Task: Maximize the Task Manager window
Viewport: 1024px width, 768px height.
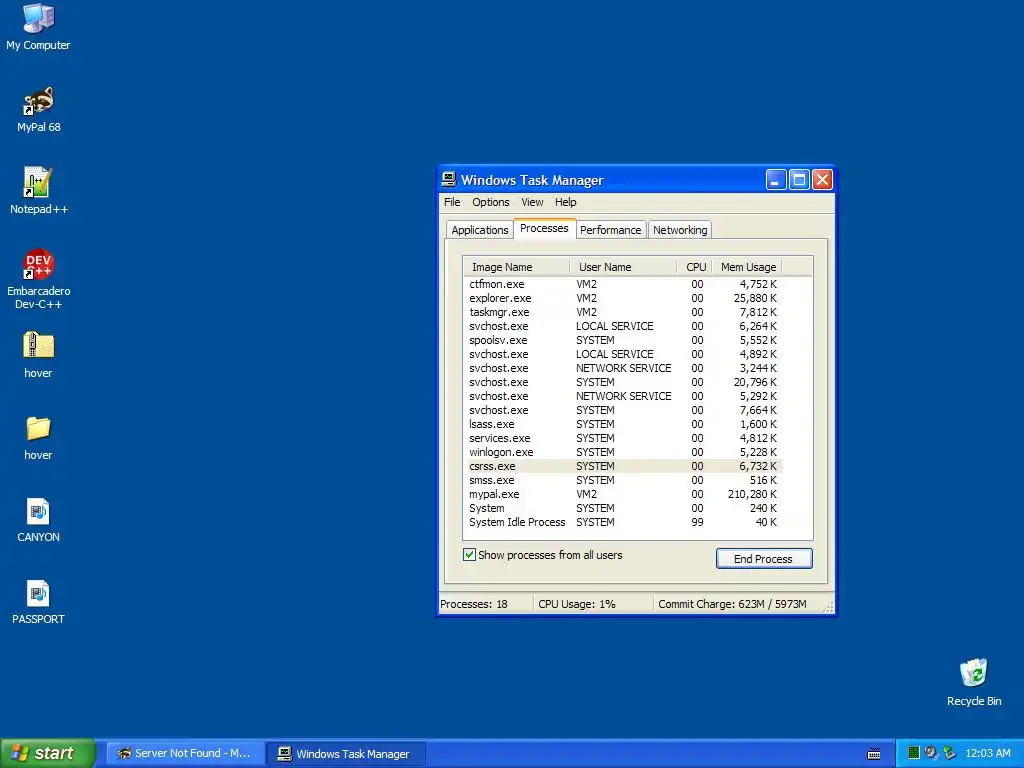Action: (x=799, y=180)
